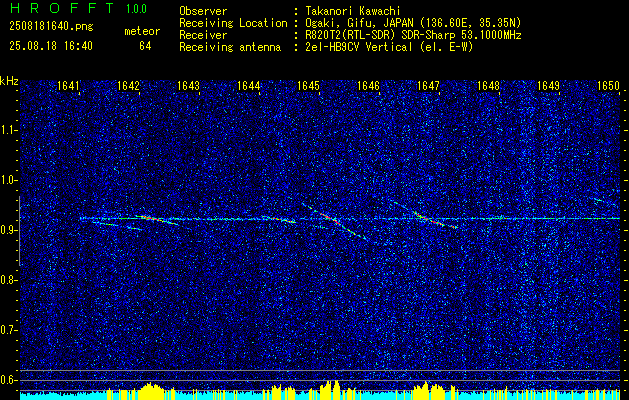629x400 pixels.
Task: Select the version number 1.0.0
Action: click(136, 8)
